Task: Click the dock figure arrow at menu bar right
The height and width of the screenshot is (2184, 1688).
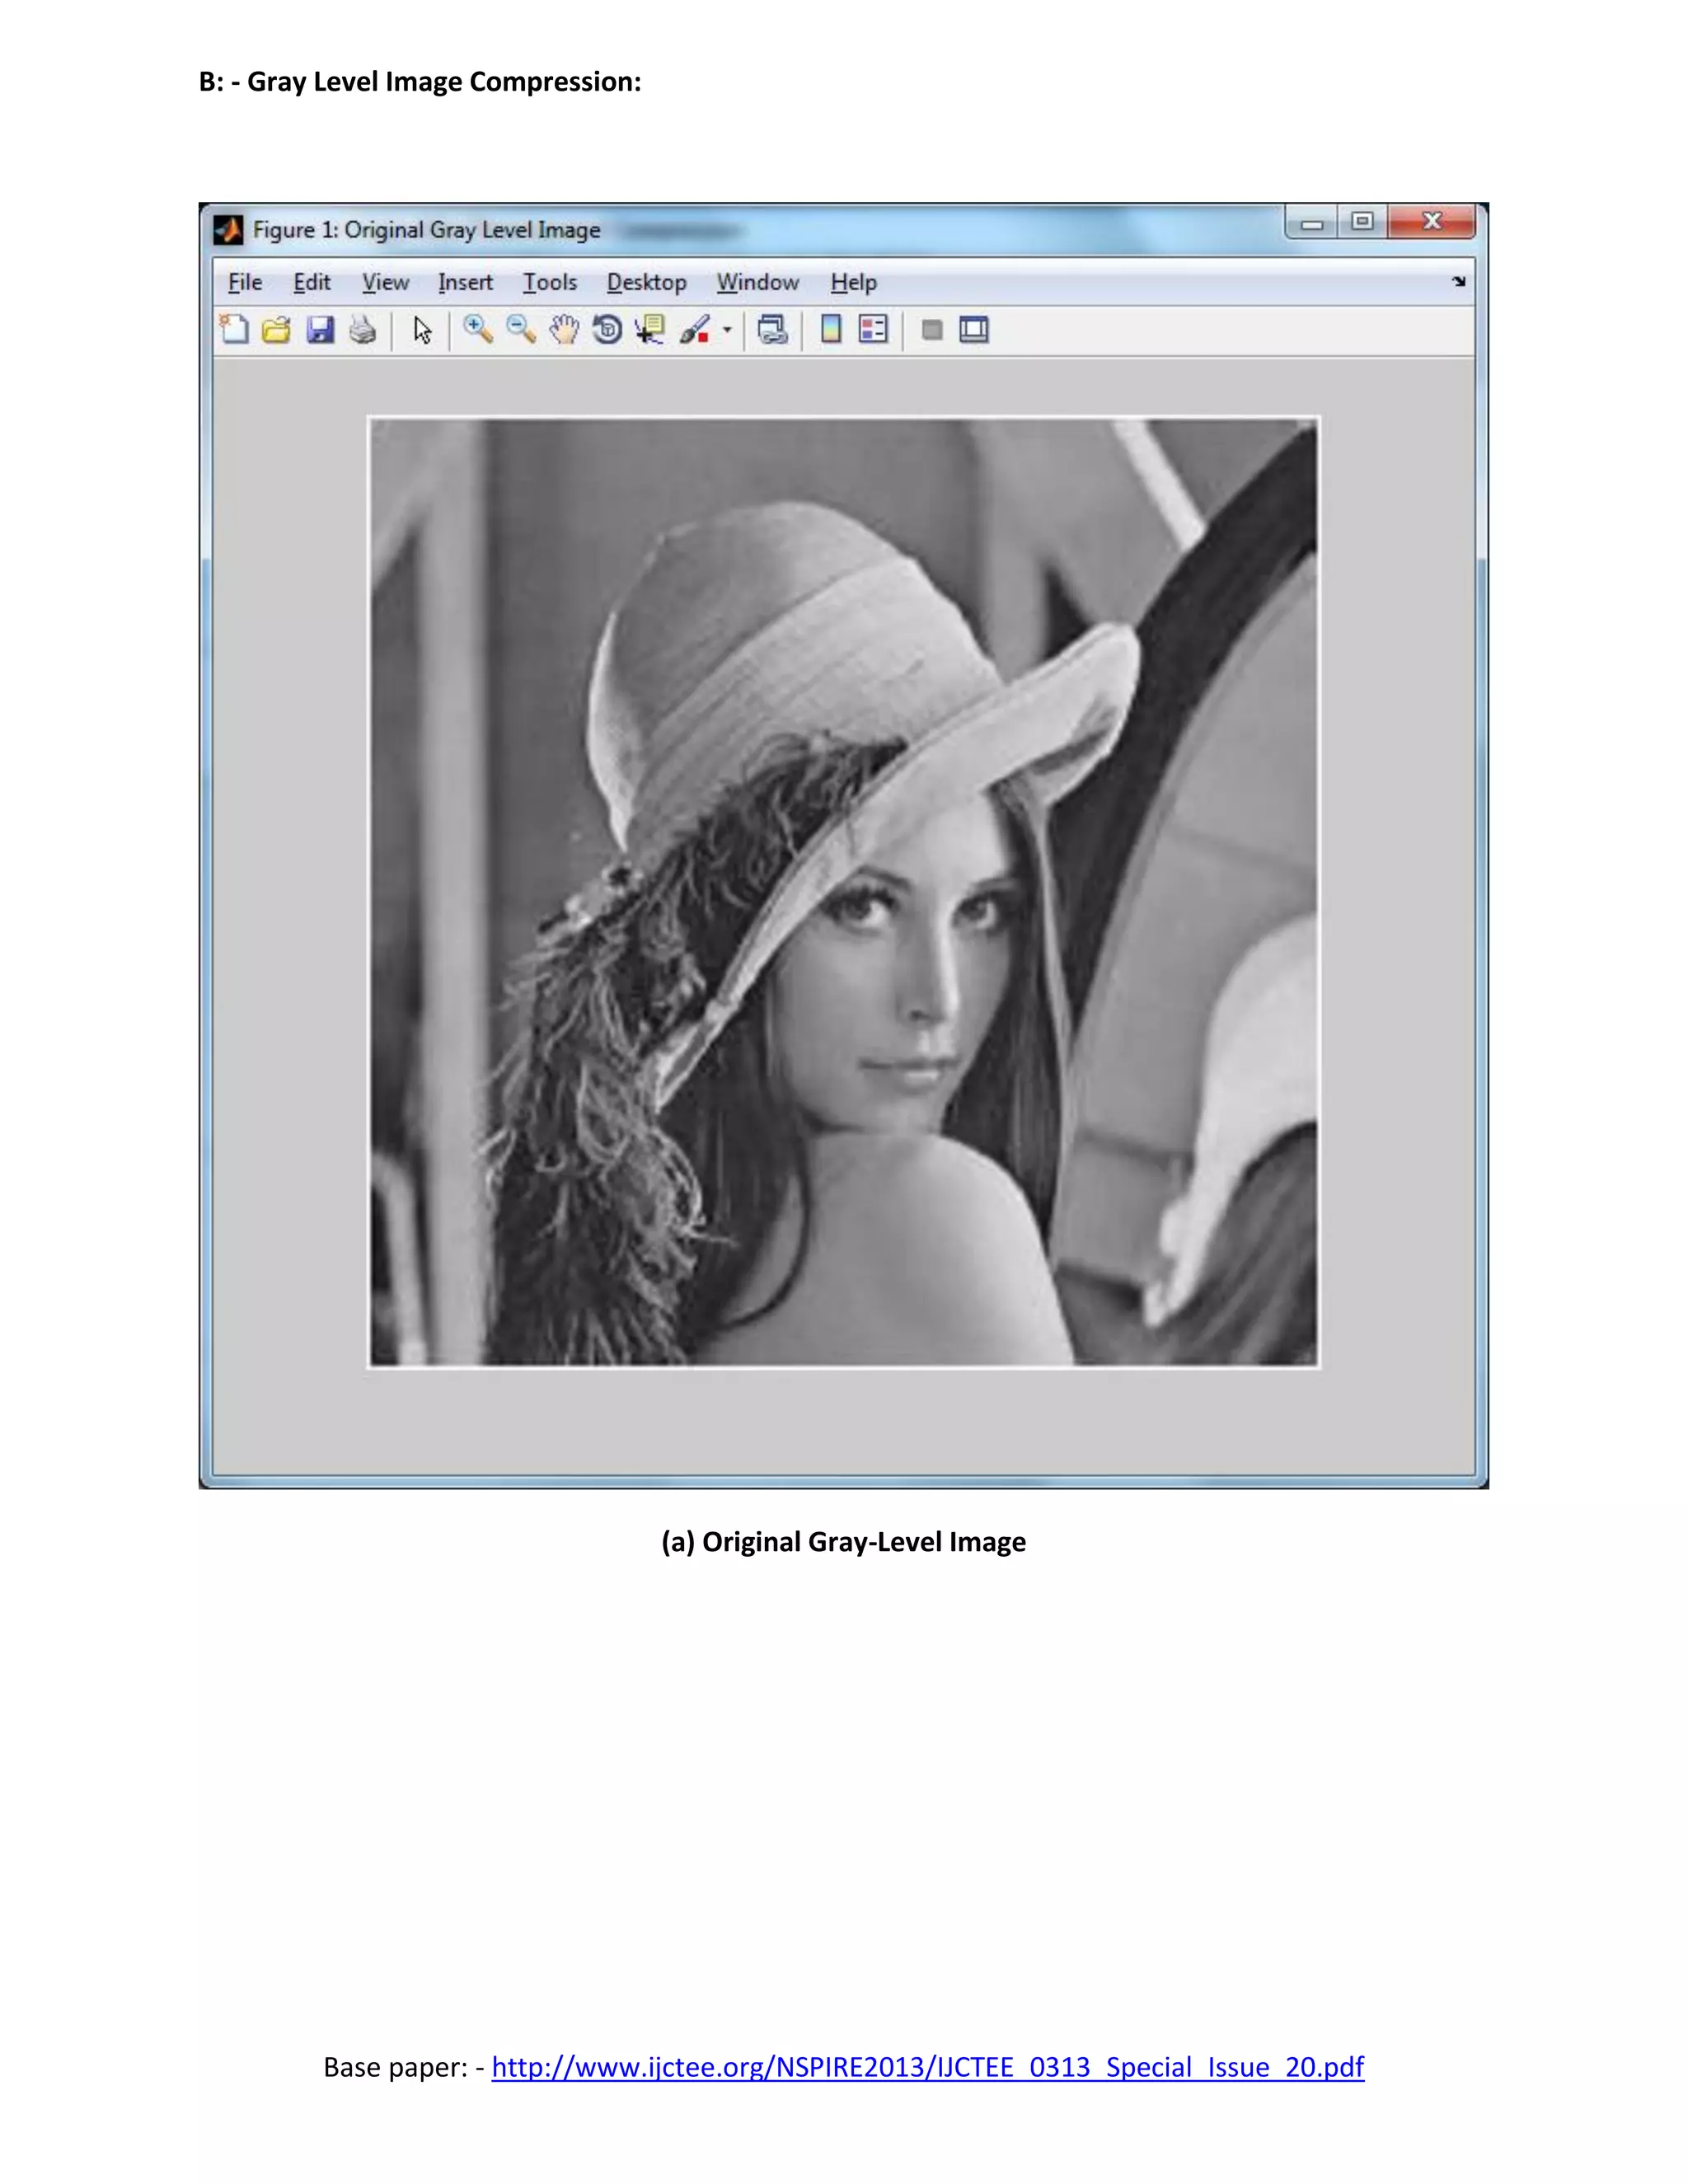Action: [1459, 282]
